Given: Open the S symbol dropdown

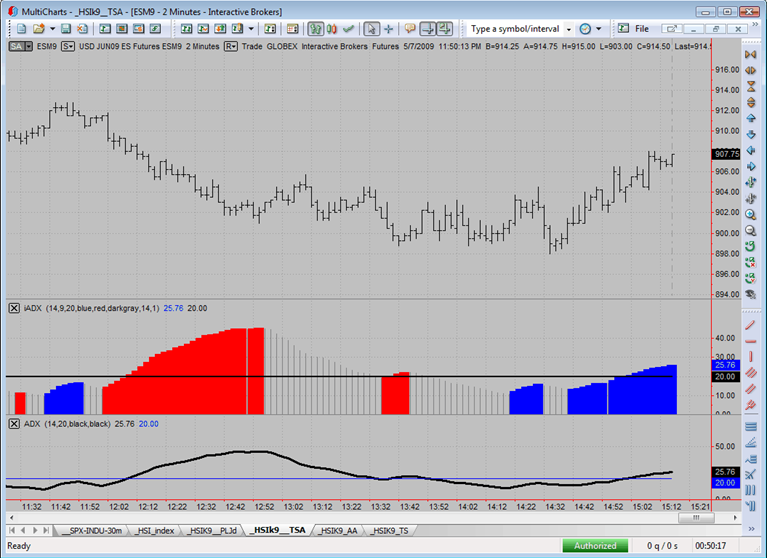Looking at the screenshot, I should click(68, 46).
